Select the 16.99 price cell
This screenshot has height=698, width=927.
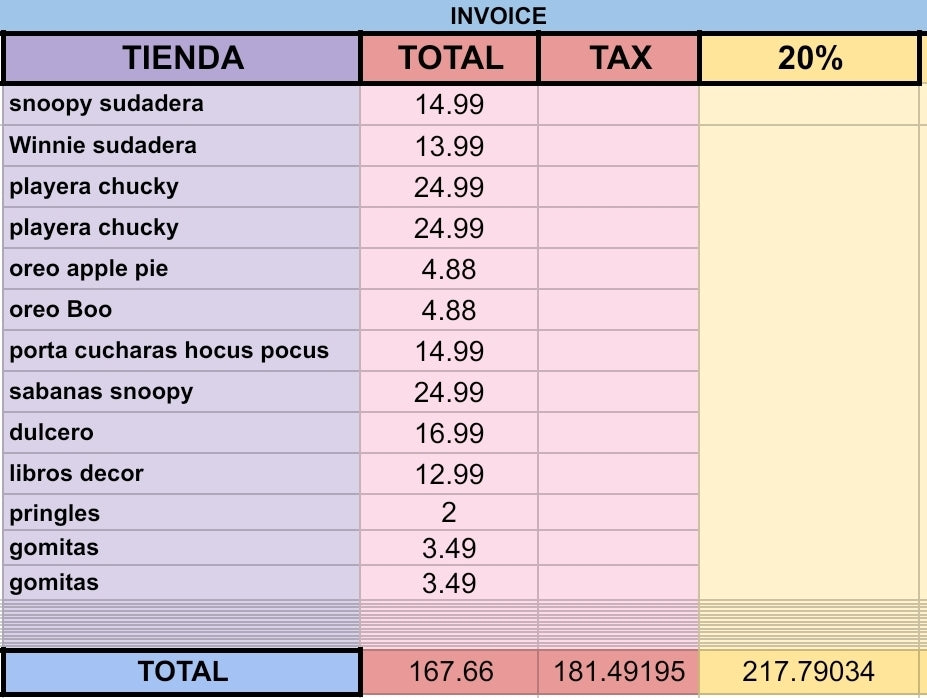click(449, 434)
